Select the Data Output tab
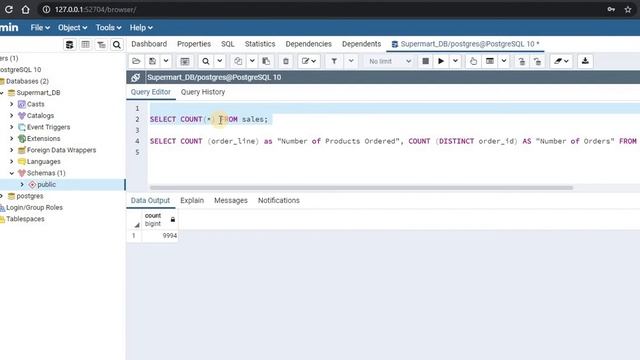The height and width of the screenshot is (360, 640). [x=150, y=200]
